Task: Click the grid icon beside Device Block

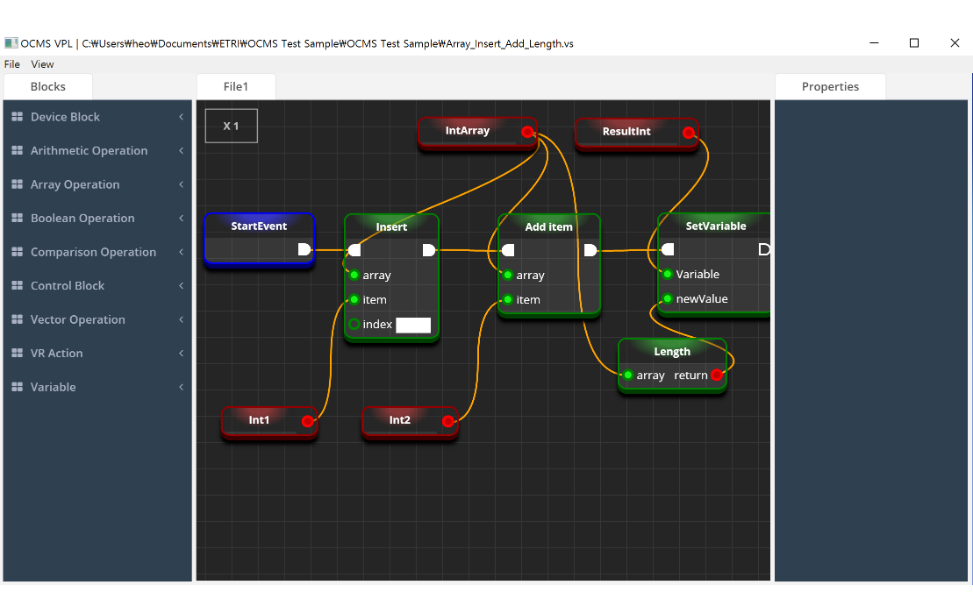Action: [x=17, y=117]
